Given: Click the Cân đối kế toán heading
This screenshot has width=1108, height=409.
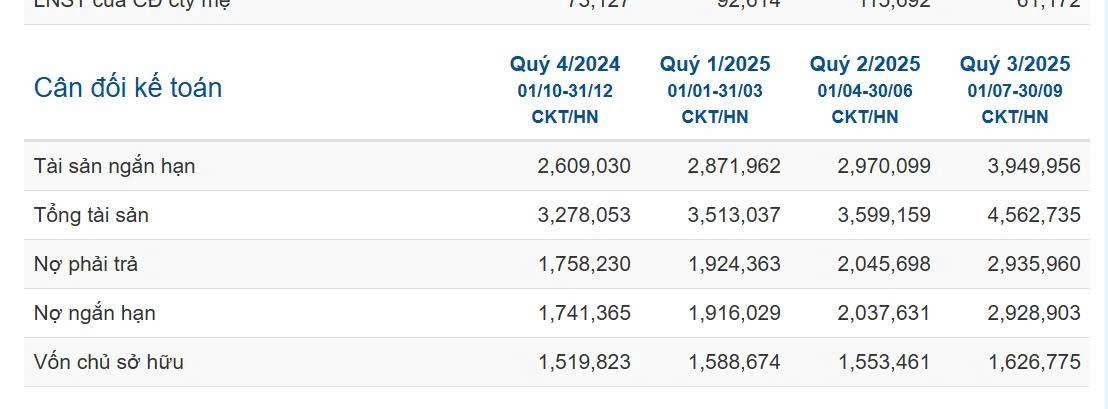Looking at the screenshot, I should [128, 88].
